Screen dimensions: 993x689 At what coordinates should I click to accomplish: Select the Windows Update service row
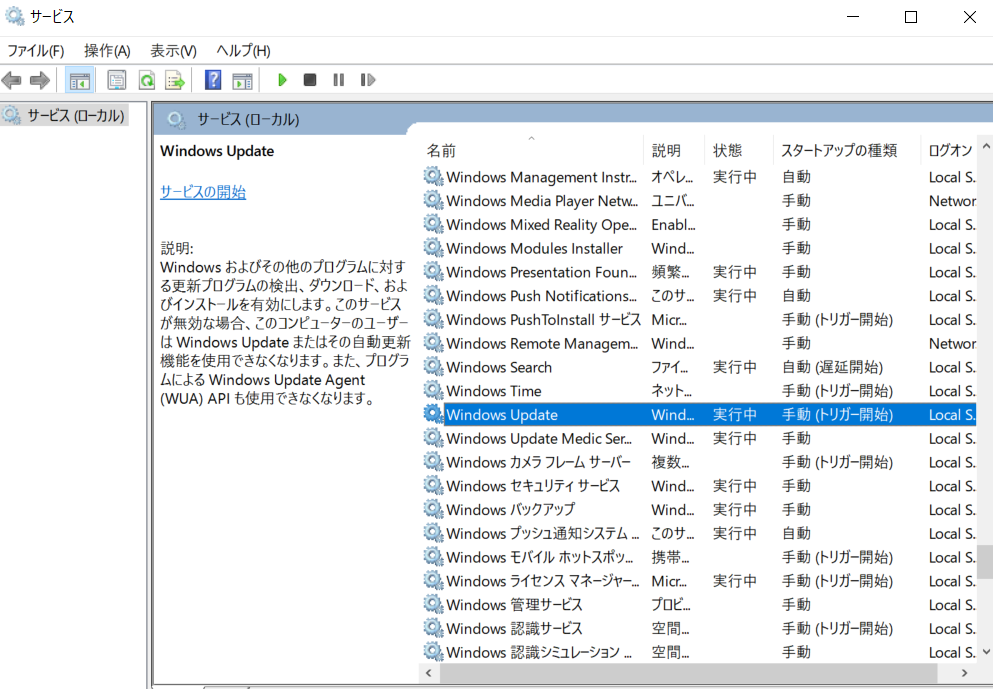click(x=699, y=414)
